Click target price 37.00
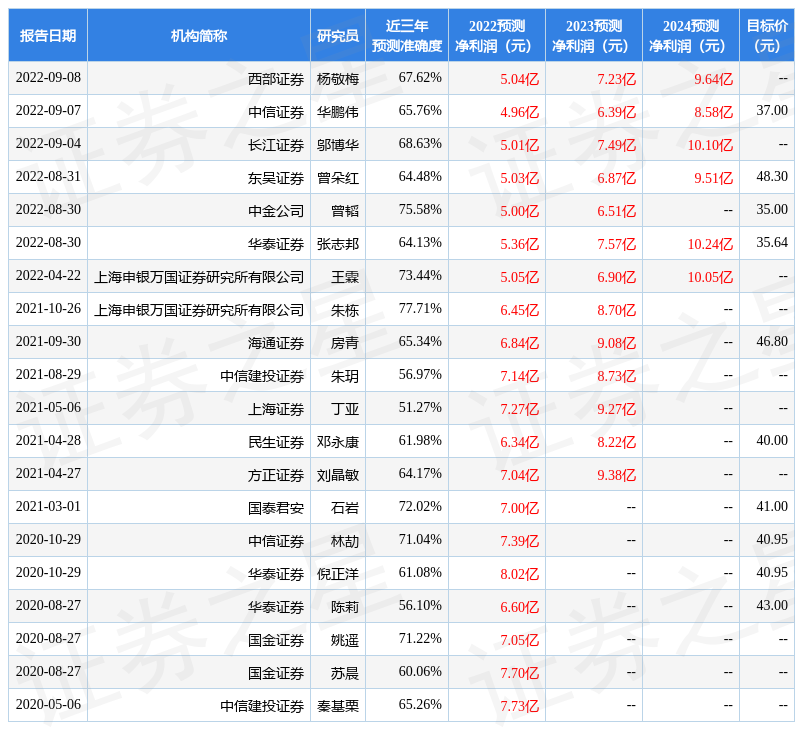 coord(772,111)
